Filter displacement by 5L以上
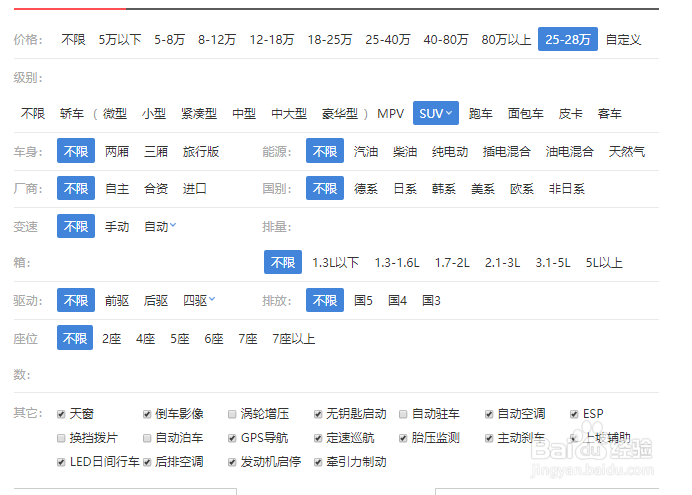The image size is (692, 495). 604,263
